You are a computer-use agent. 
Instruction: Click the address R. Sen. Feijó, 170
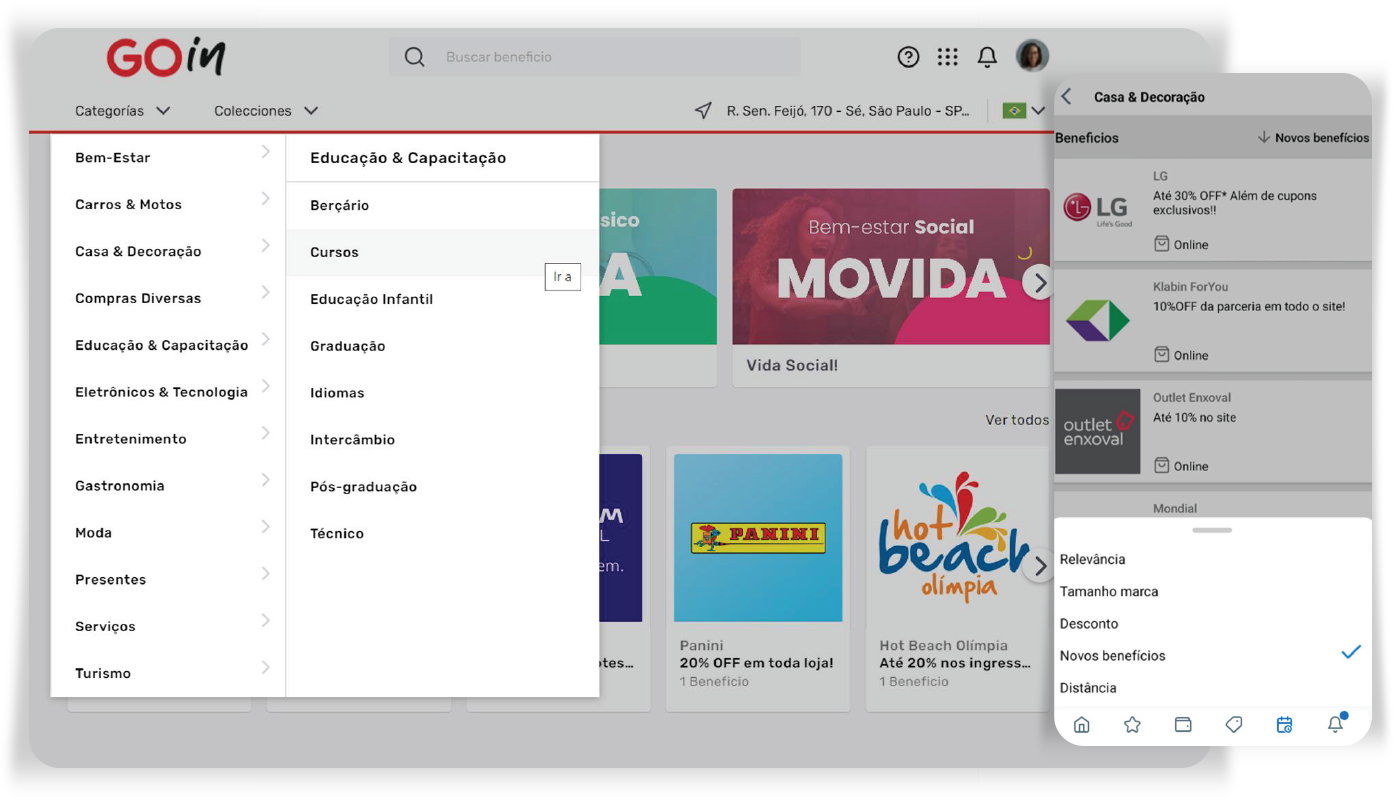click(848, 110)
